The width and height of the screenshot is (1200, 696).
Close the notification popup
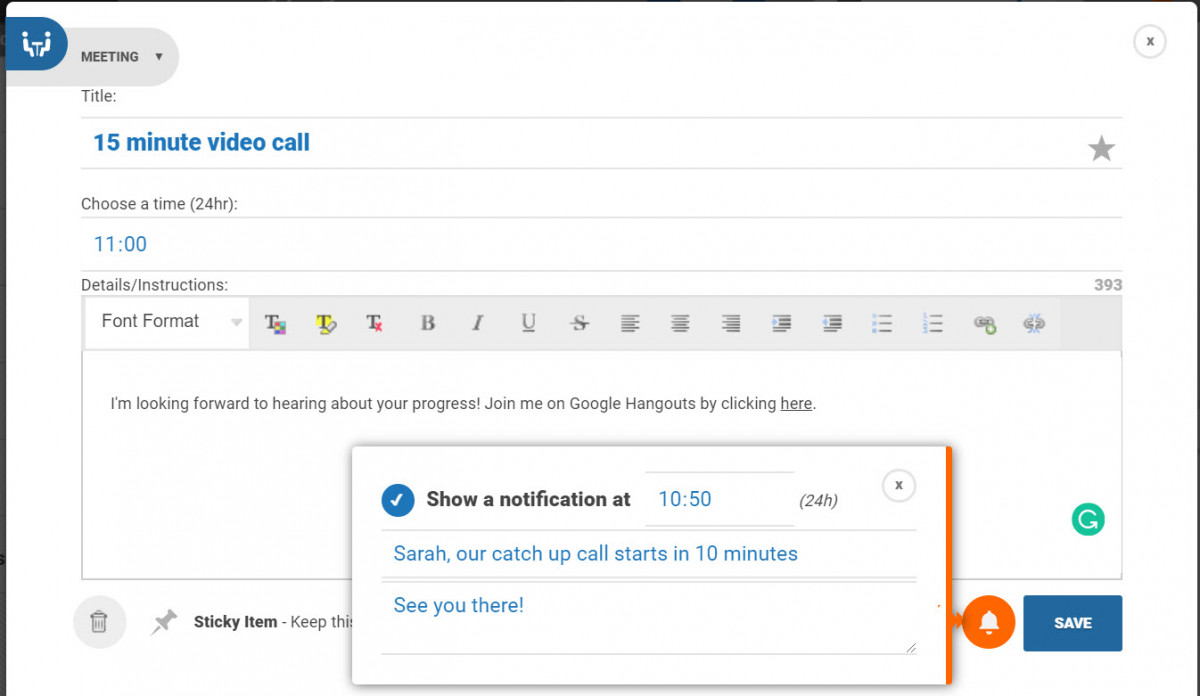pos(899,485)
